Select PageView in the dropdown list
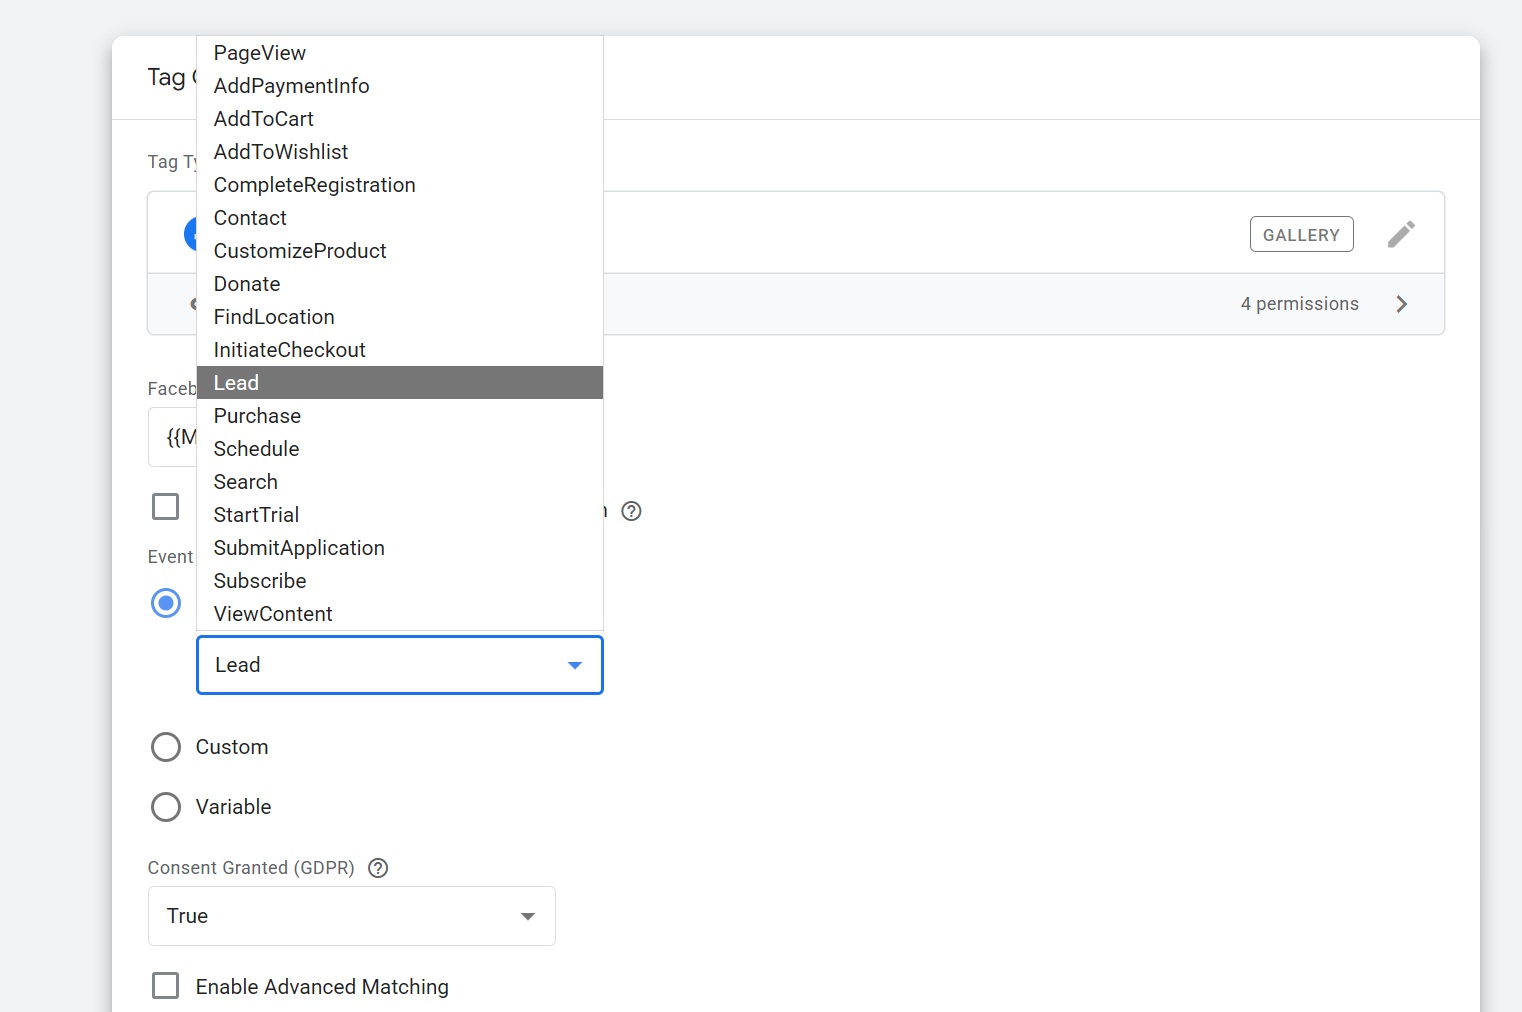1522x1012 pixels. (259, 53)
